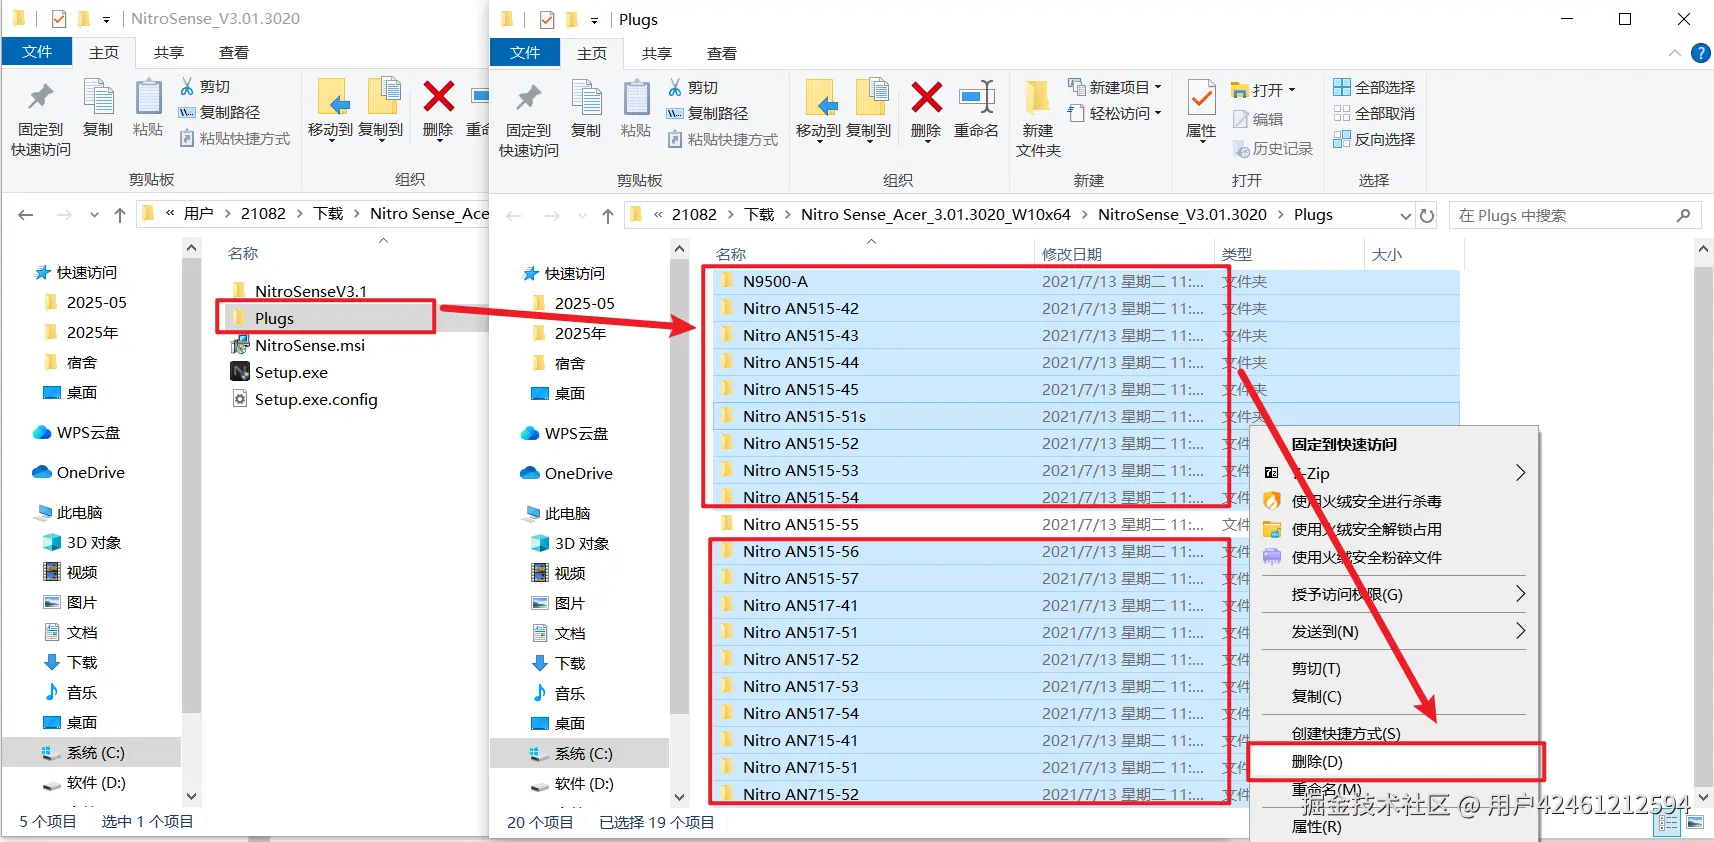Screen dimensions: 1714x842
Task: Open the Easy access (轻松访问) dropdown
Action: 1115,113
